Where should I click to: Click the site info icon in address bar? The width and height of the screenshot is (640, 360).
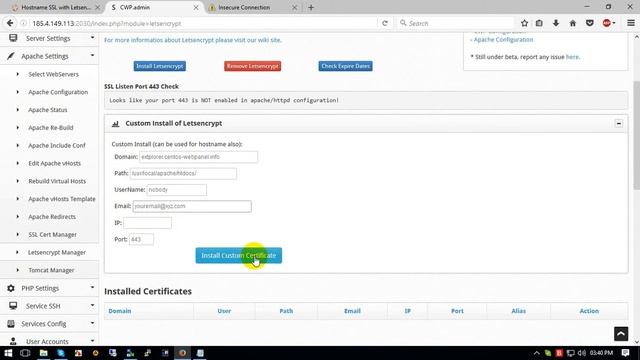point(24,23)
